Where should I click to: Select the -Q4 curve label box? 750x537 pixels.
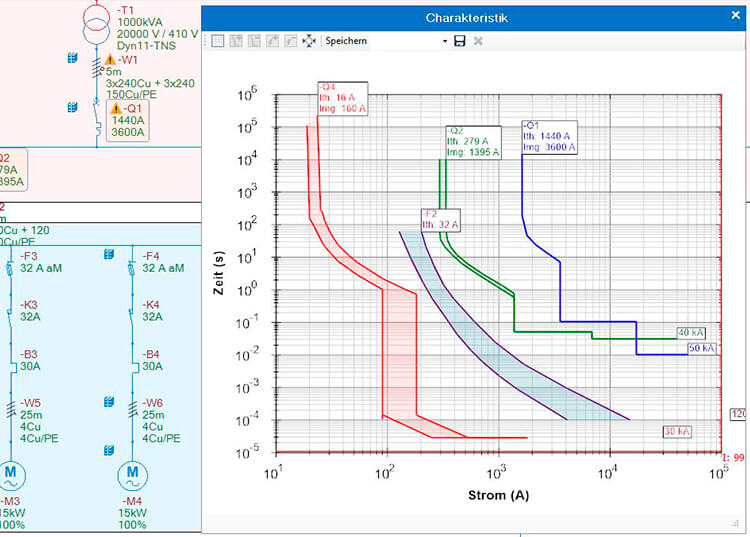(343, 99)
